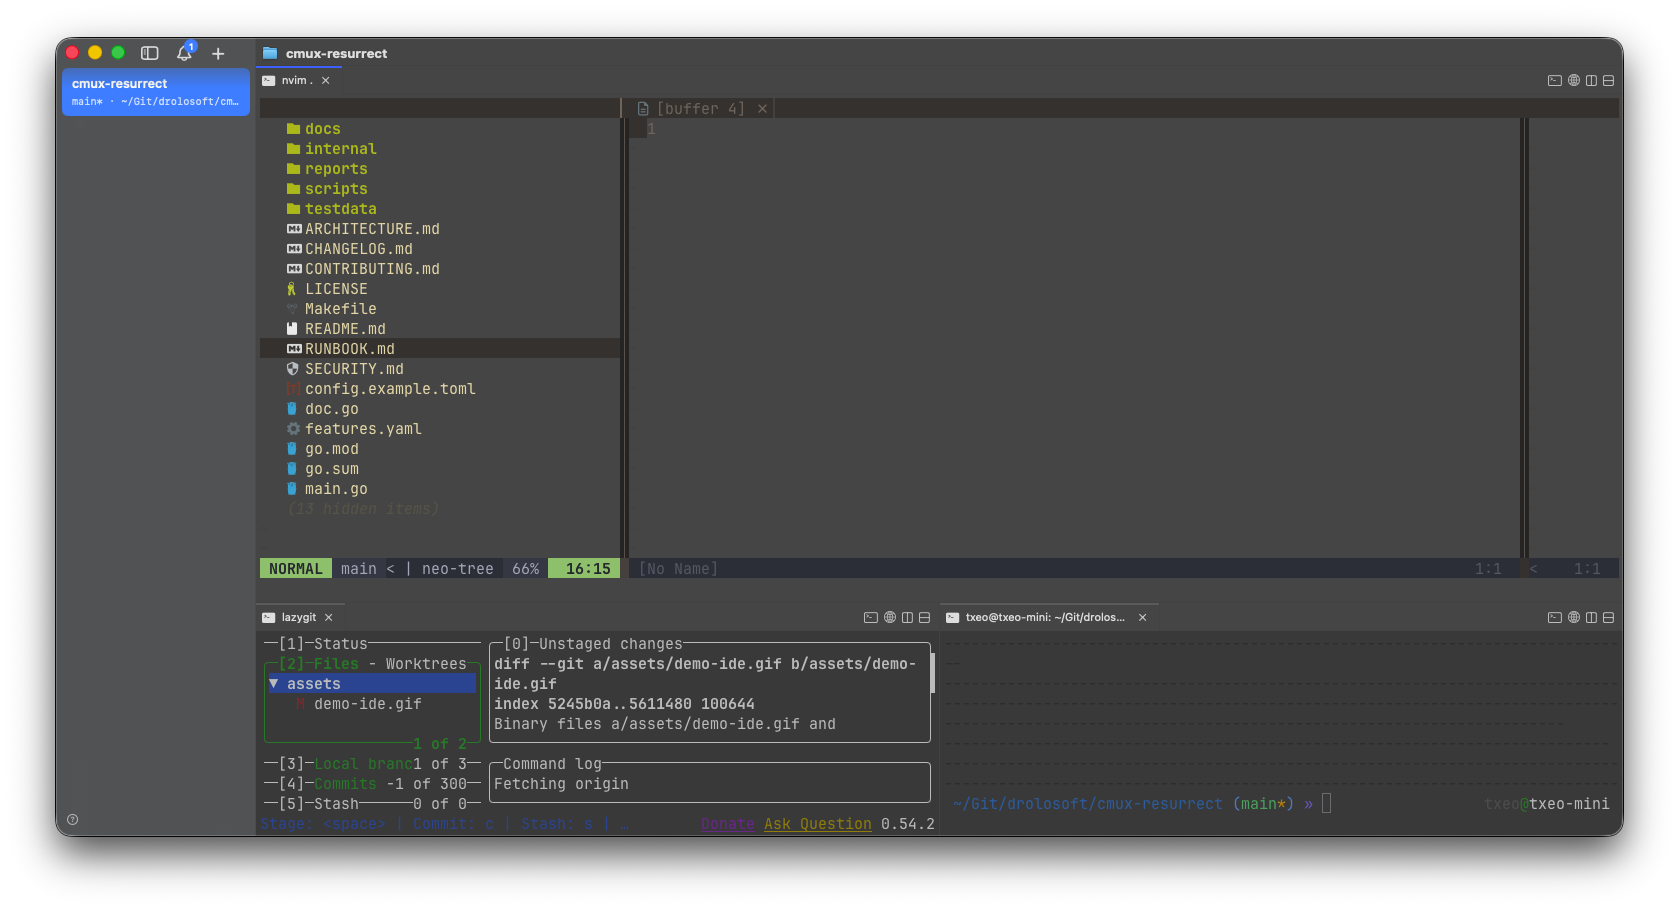
Task: Open new terminal in bottom-right pane
Action: 1554,618
